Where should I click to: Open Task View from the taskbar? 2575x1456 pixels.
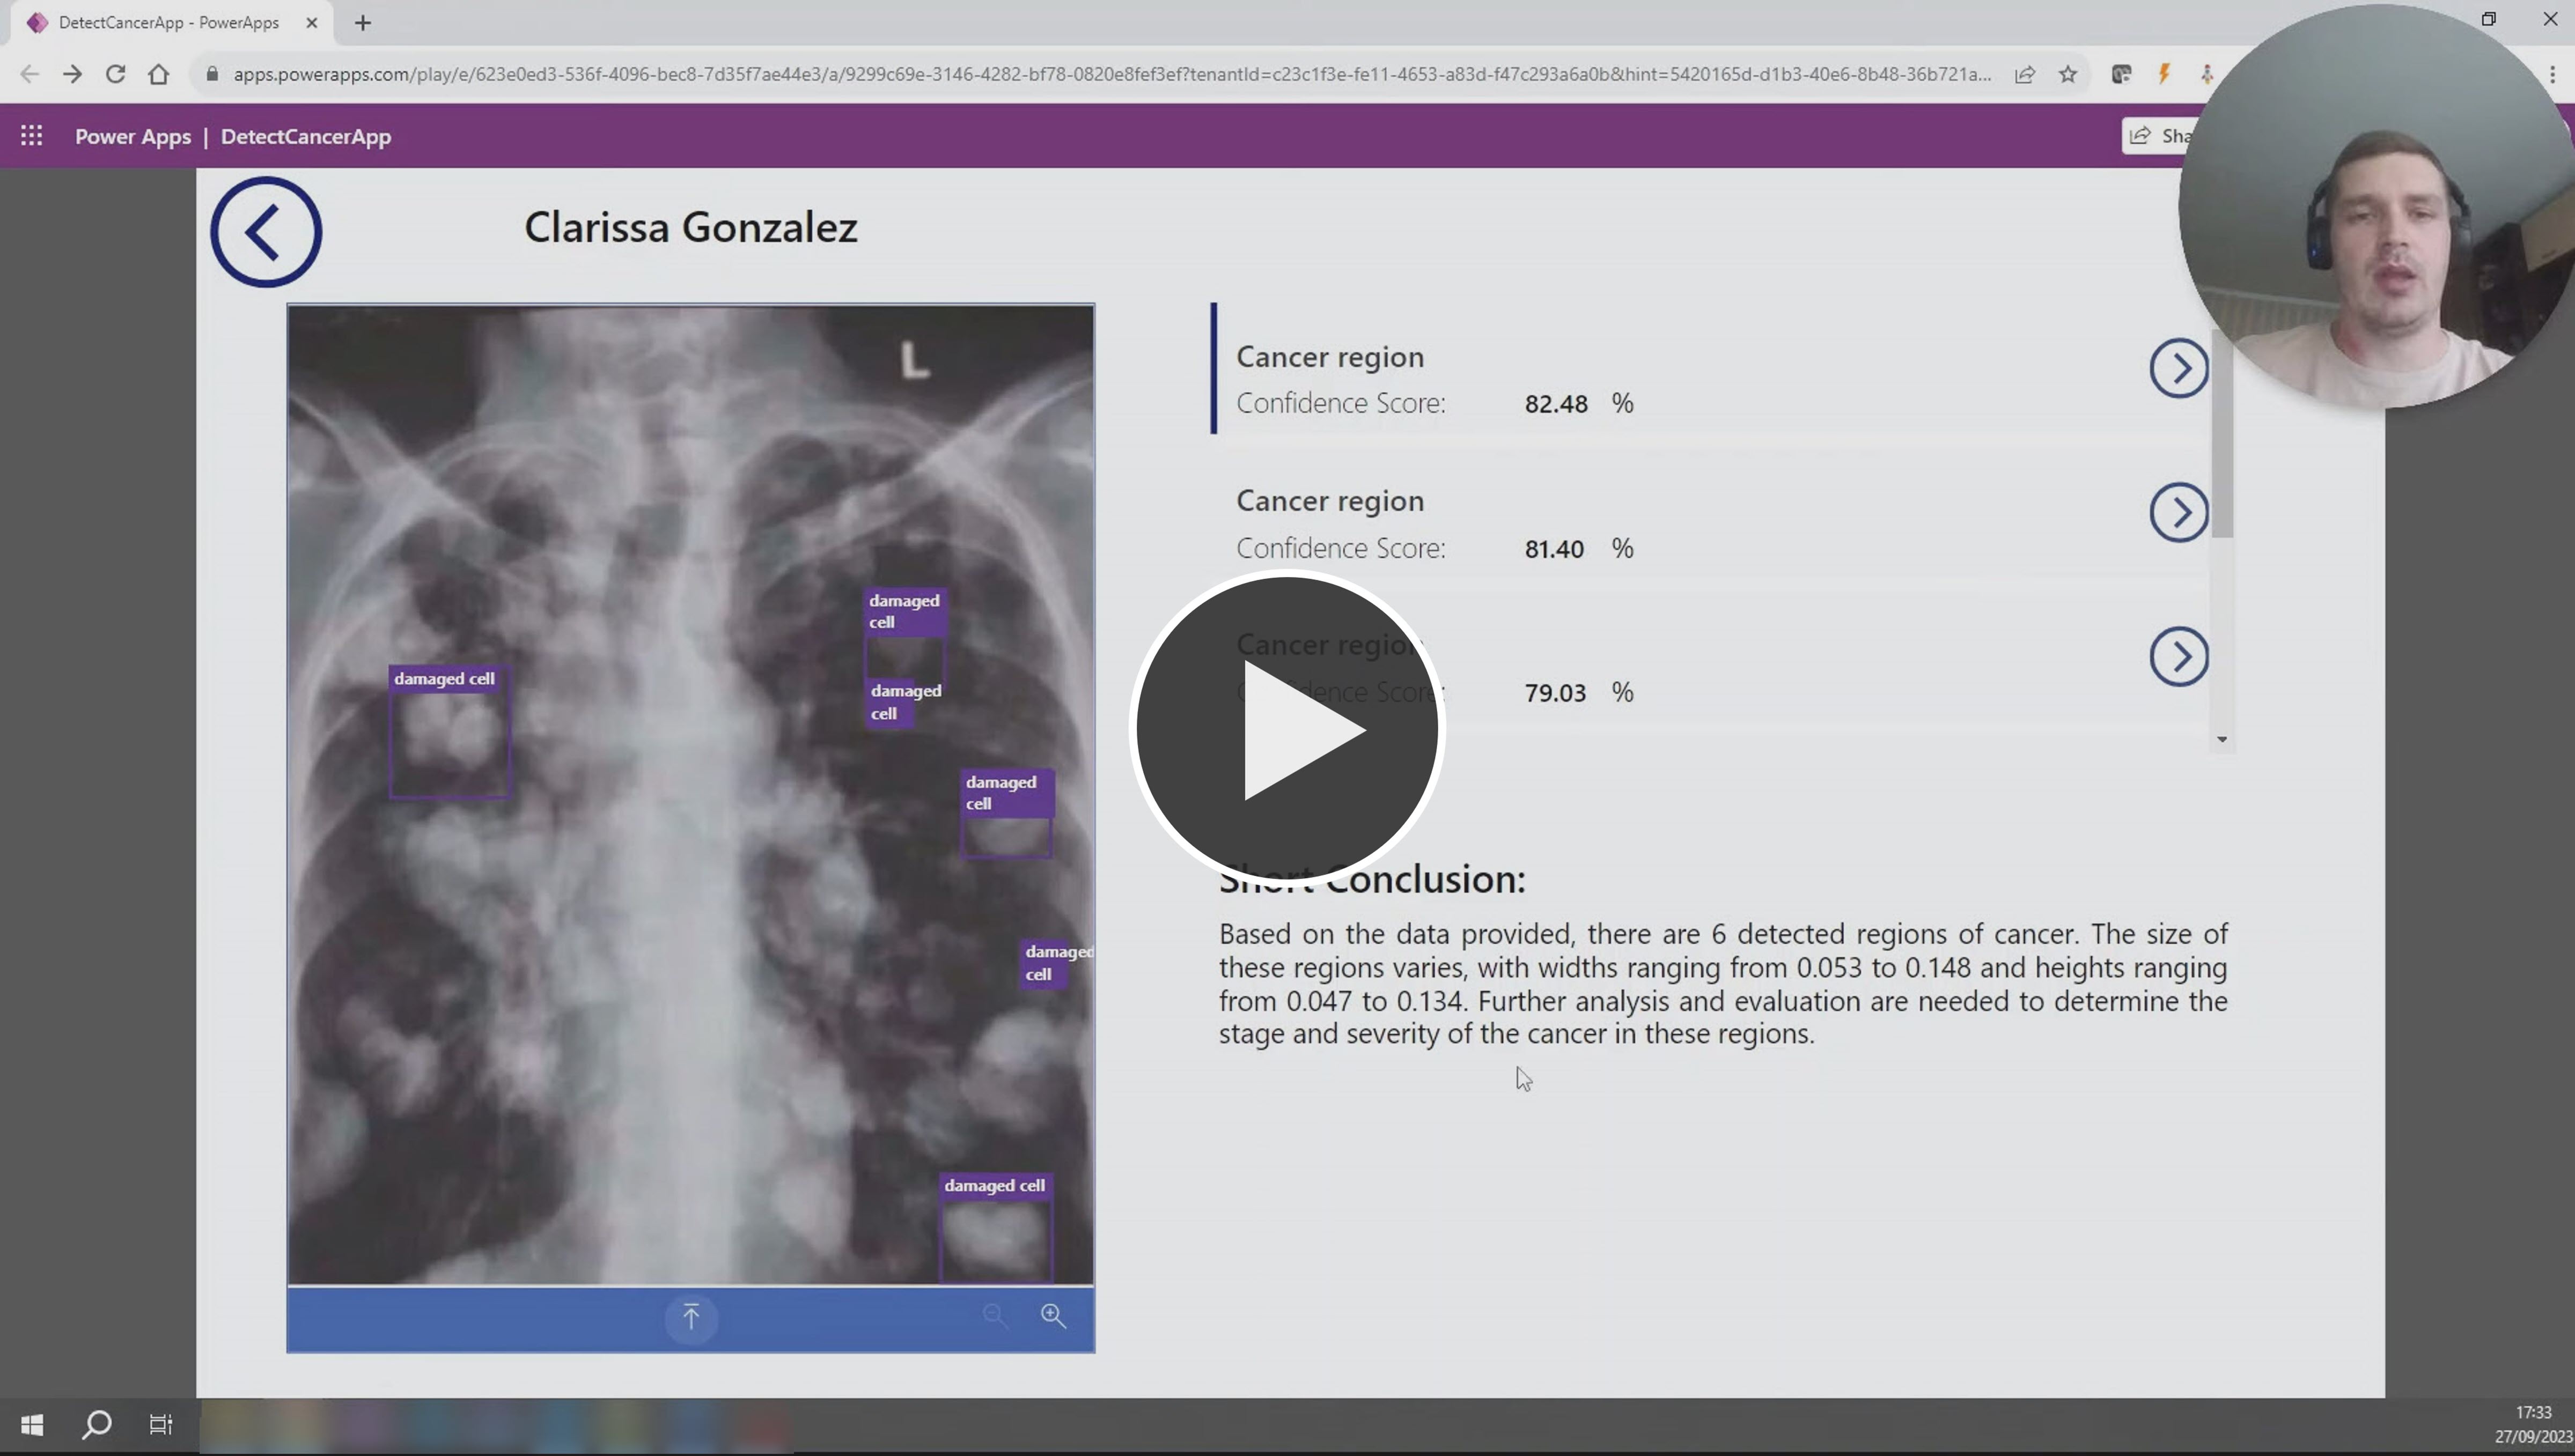click(160, 1424)
